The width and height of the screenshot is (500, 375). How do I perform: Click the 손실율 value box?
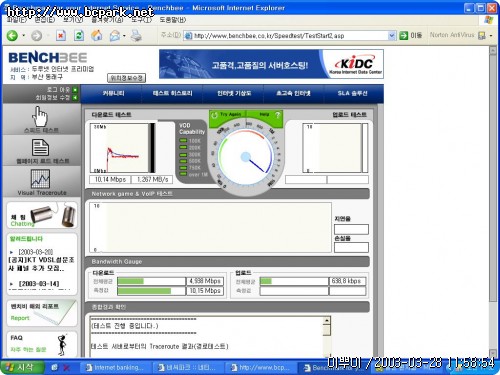click(x=351, y=247)
